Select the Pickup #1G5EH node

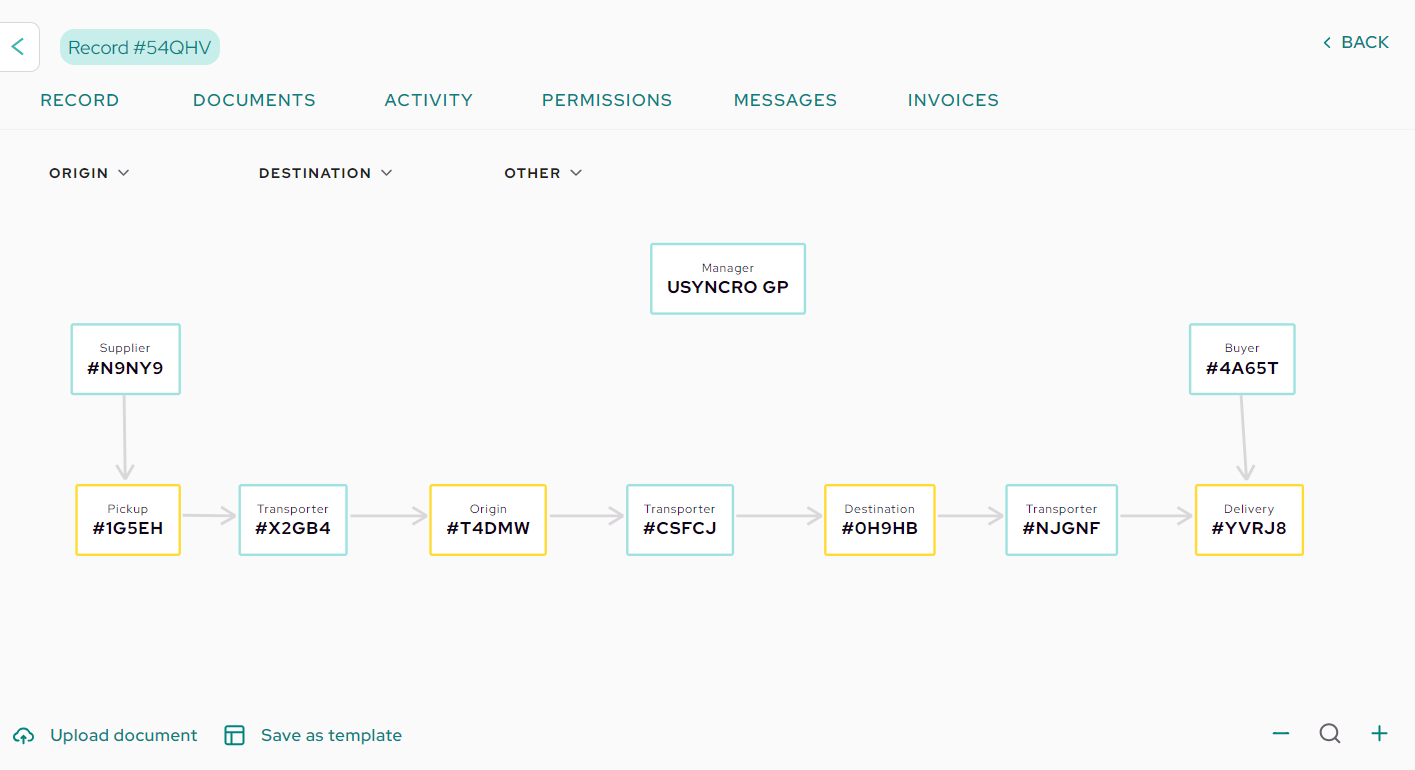tap(128, 520)
